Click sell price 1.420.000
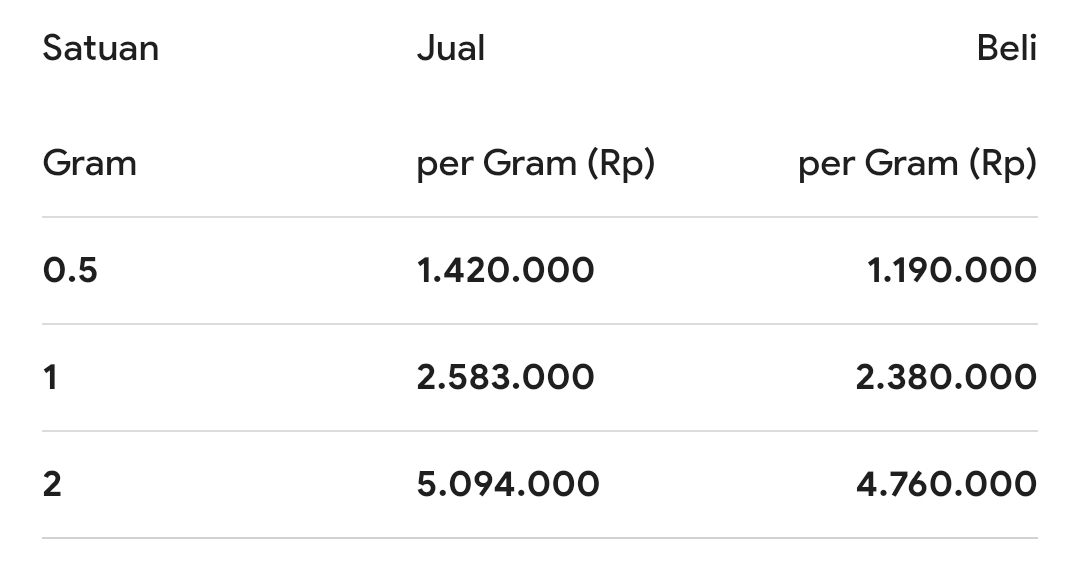This screenshot has height=561, width=1080. tap(506, 269)
